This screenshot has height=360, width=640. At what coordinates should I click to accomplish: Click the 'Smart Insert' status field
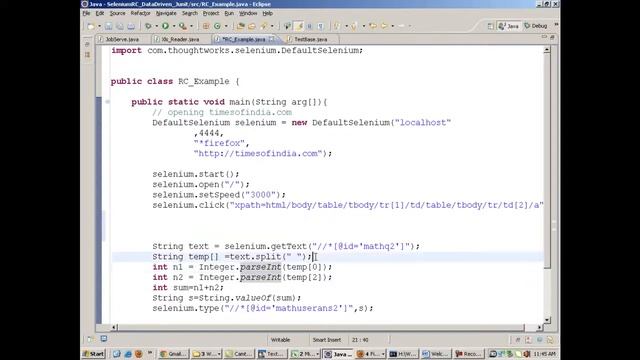327,340
